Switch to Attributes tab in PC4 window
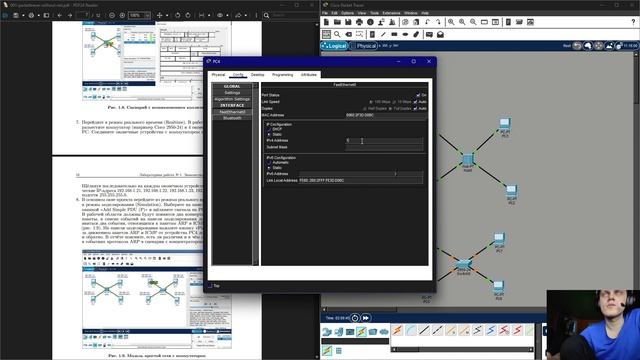 pos(309,75)
